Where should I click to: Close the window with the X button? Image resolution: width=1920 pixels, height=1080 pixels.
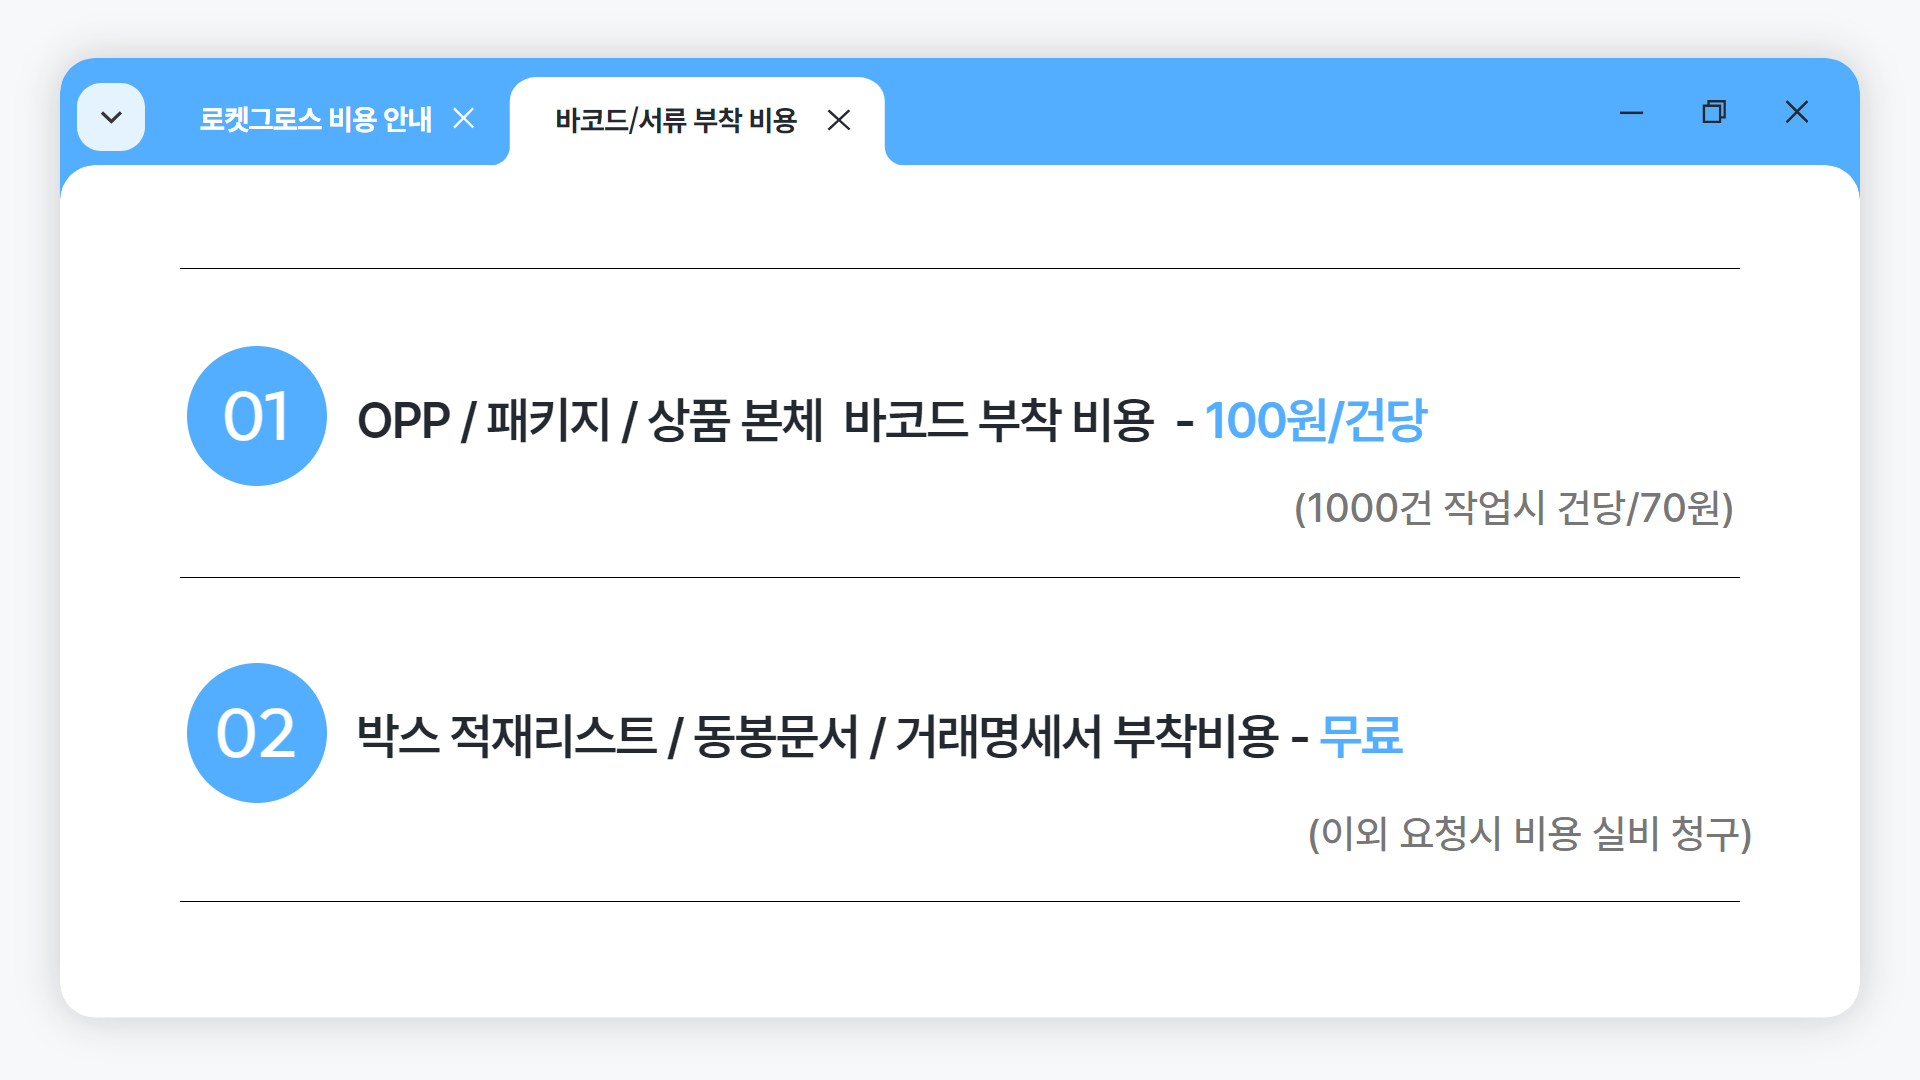[1797, 112]
